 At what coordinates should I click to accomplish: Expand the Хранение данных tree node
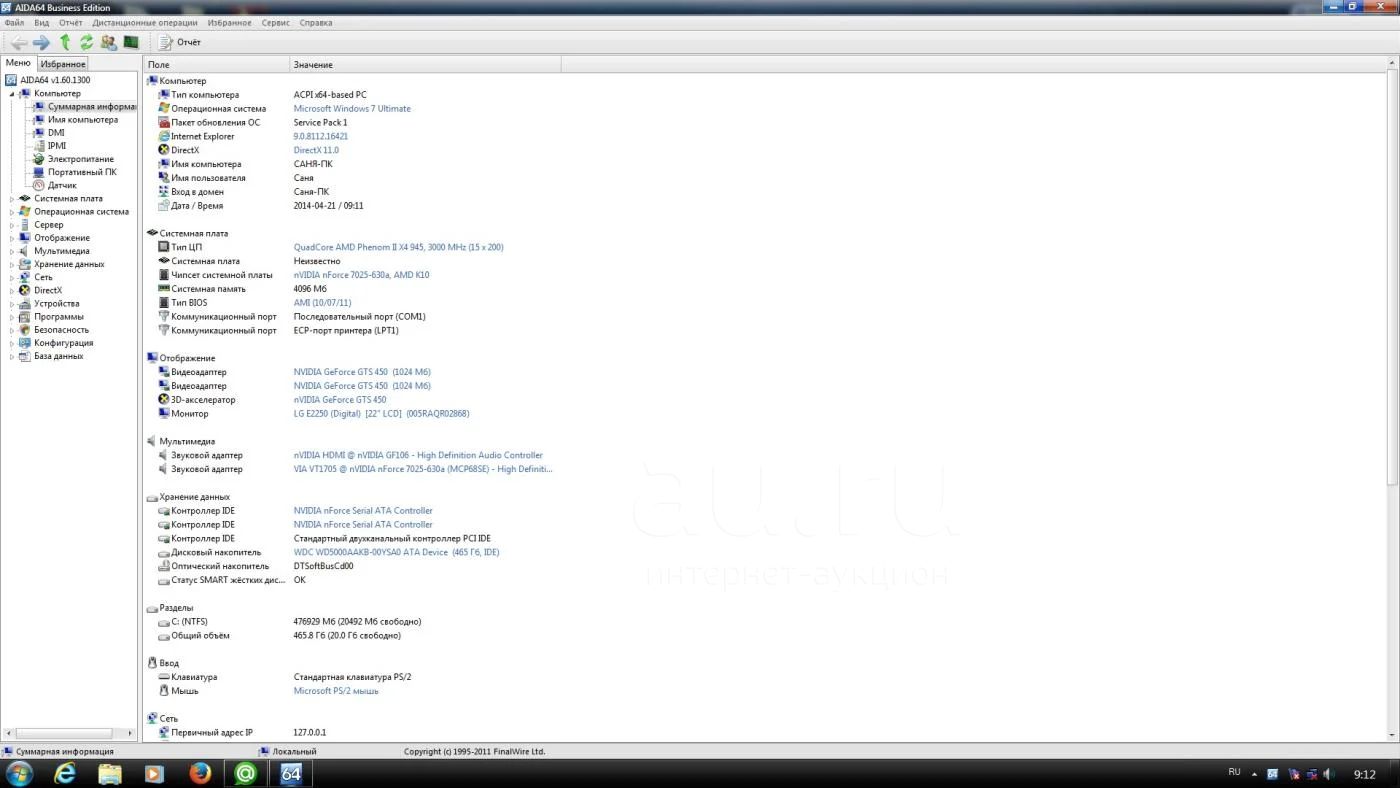[x=12, y=265]
